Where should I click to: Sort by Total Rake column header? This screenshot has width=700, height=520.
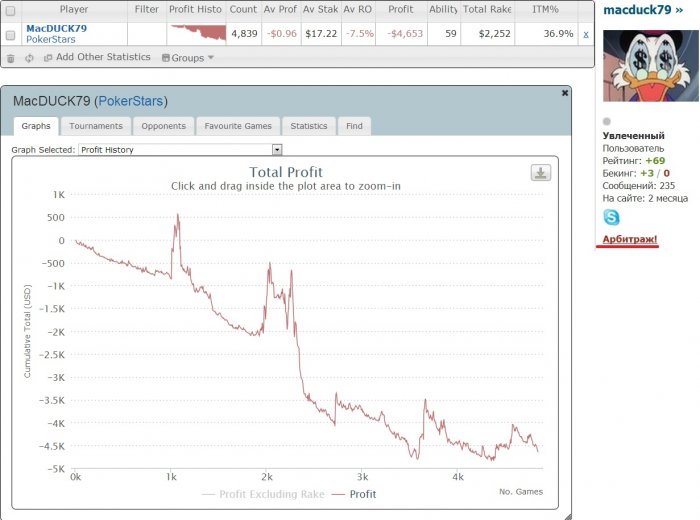[x=487, y=9]
